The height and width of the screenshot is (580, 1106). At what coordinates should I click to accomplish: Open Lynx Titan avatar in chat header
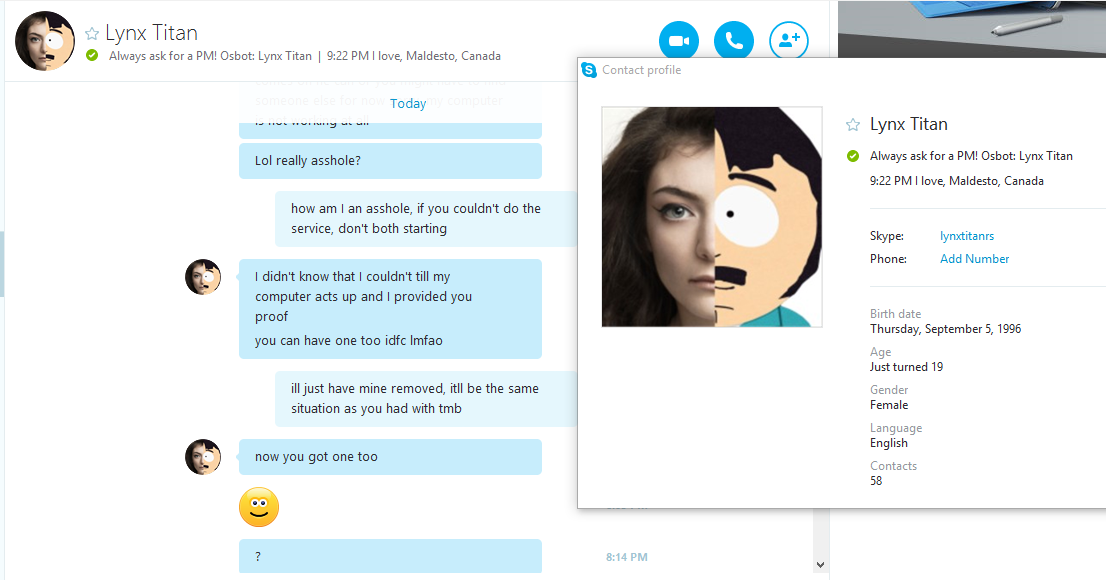tap(45, 41)
